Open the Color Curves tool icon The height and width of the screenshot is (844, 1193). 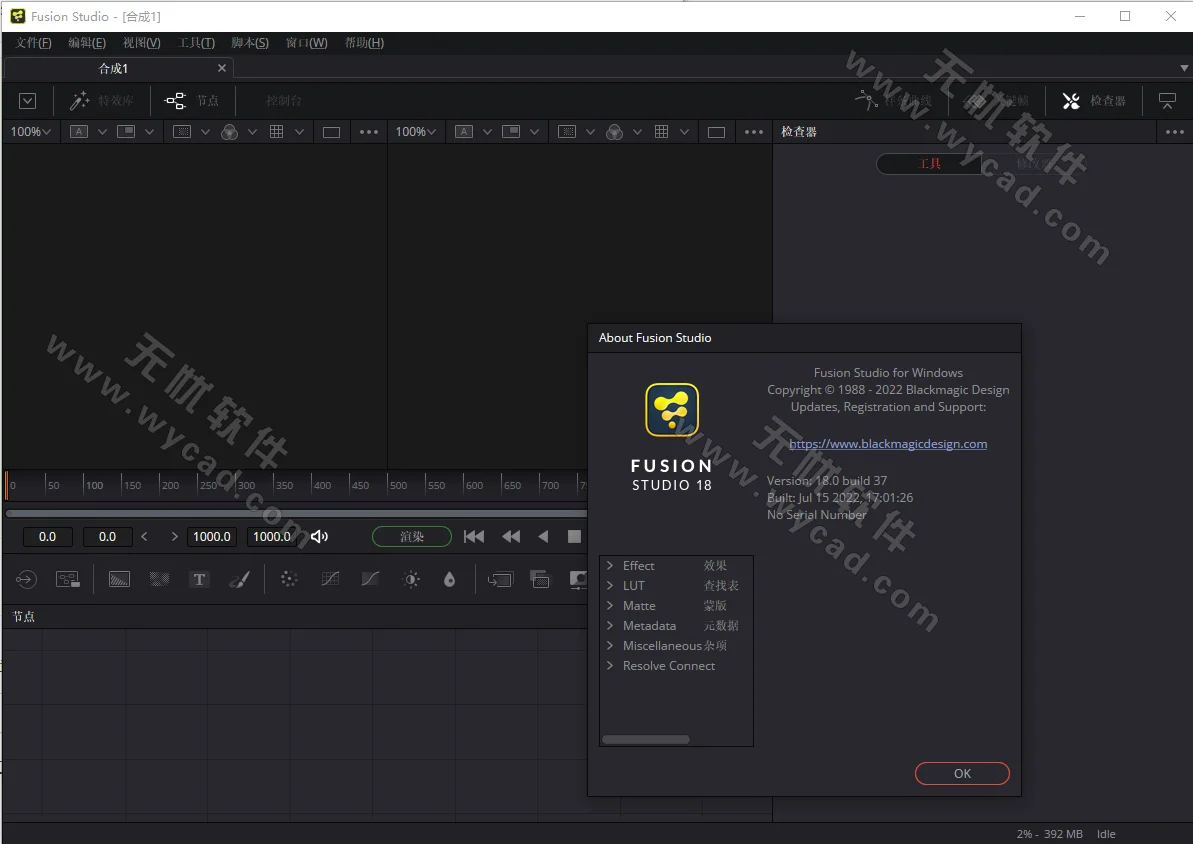(329, 579)
